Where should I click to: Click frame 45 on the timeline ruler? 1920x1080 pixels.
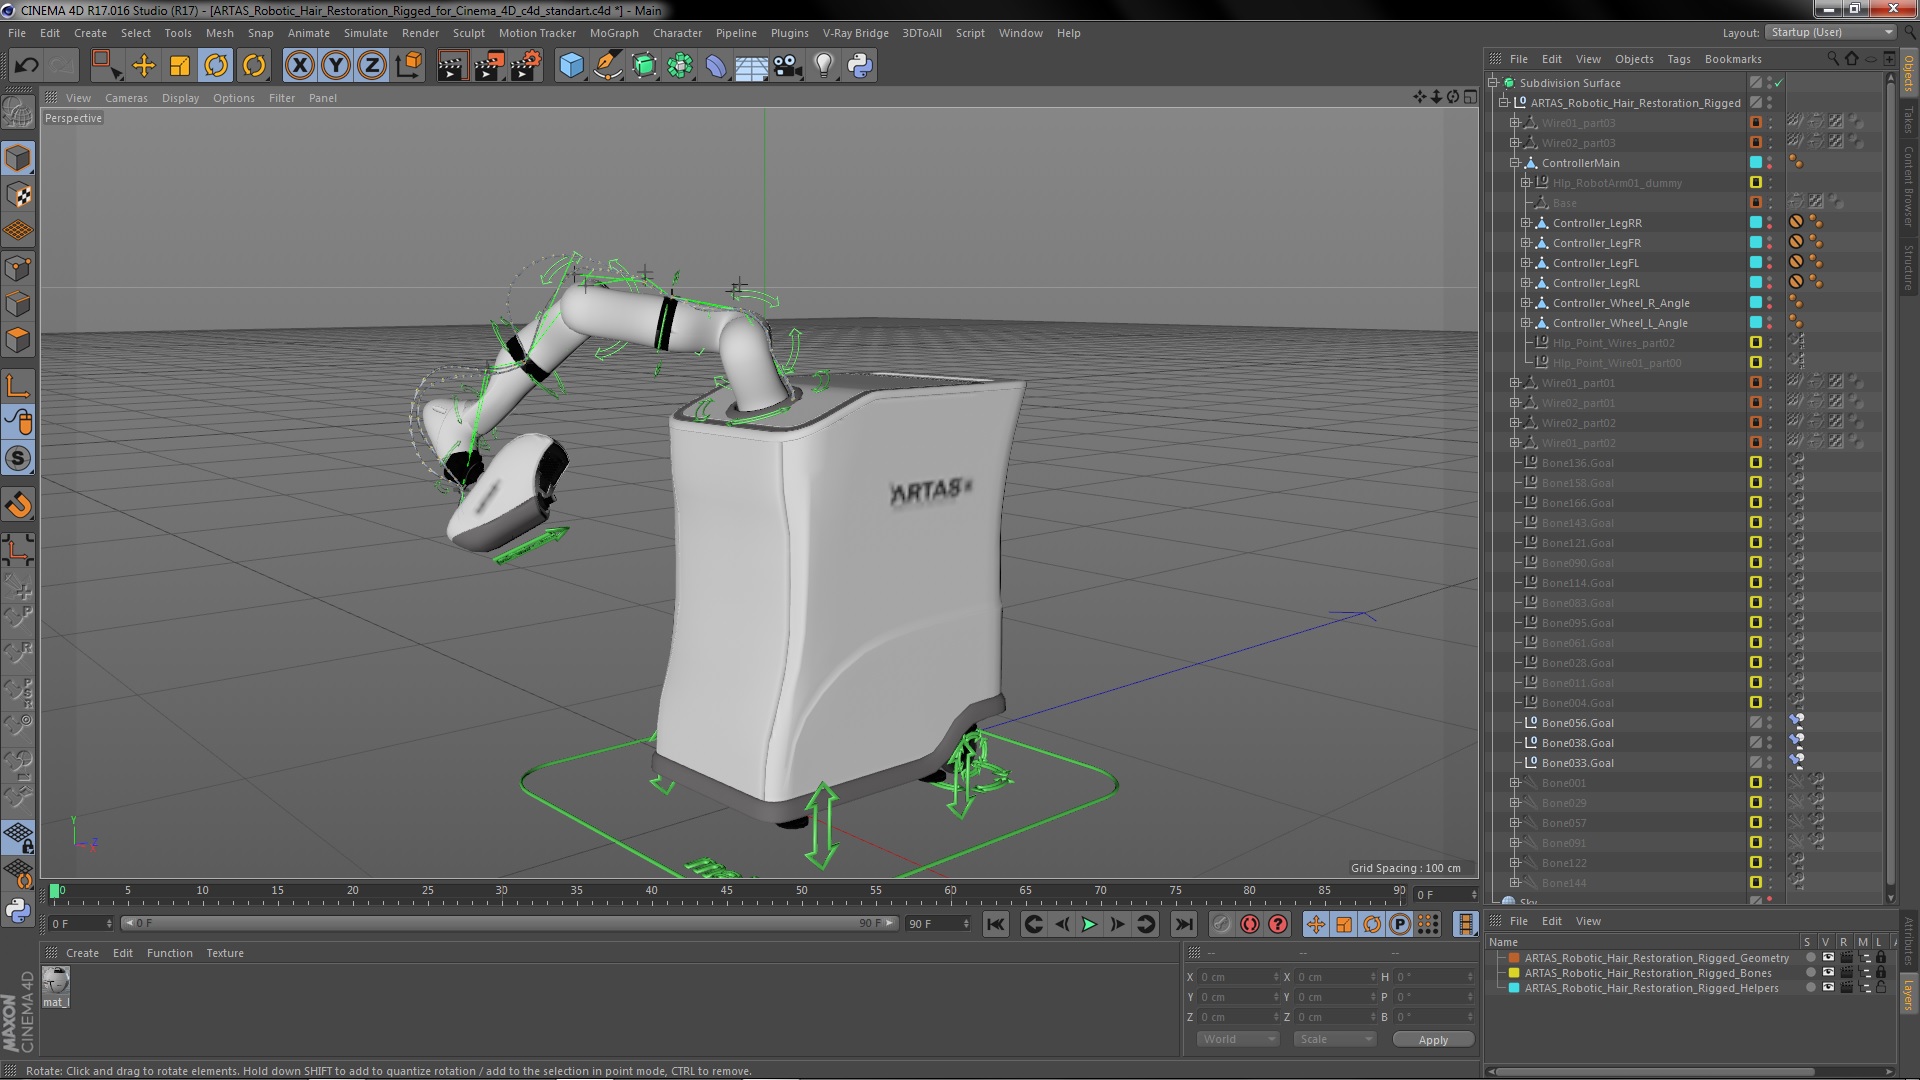[x=726, y=890]
